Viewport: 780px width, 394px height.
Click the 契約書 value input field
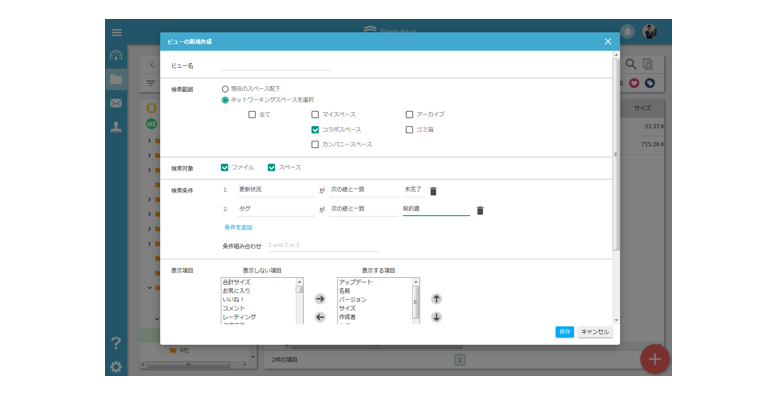pos(436,209)
